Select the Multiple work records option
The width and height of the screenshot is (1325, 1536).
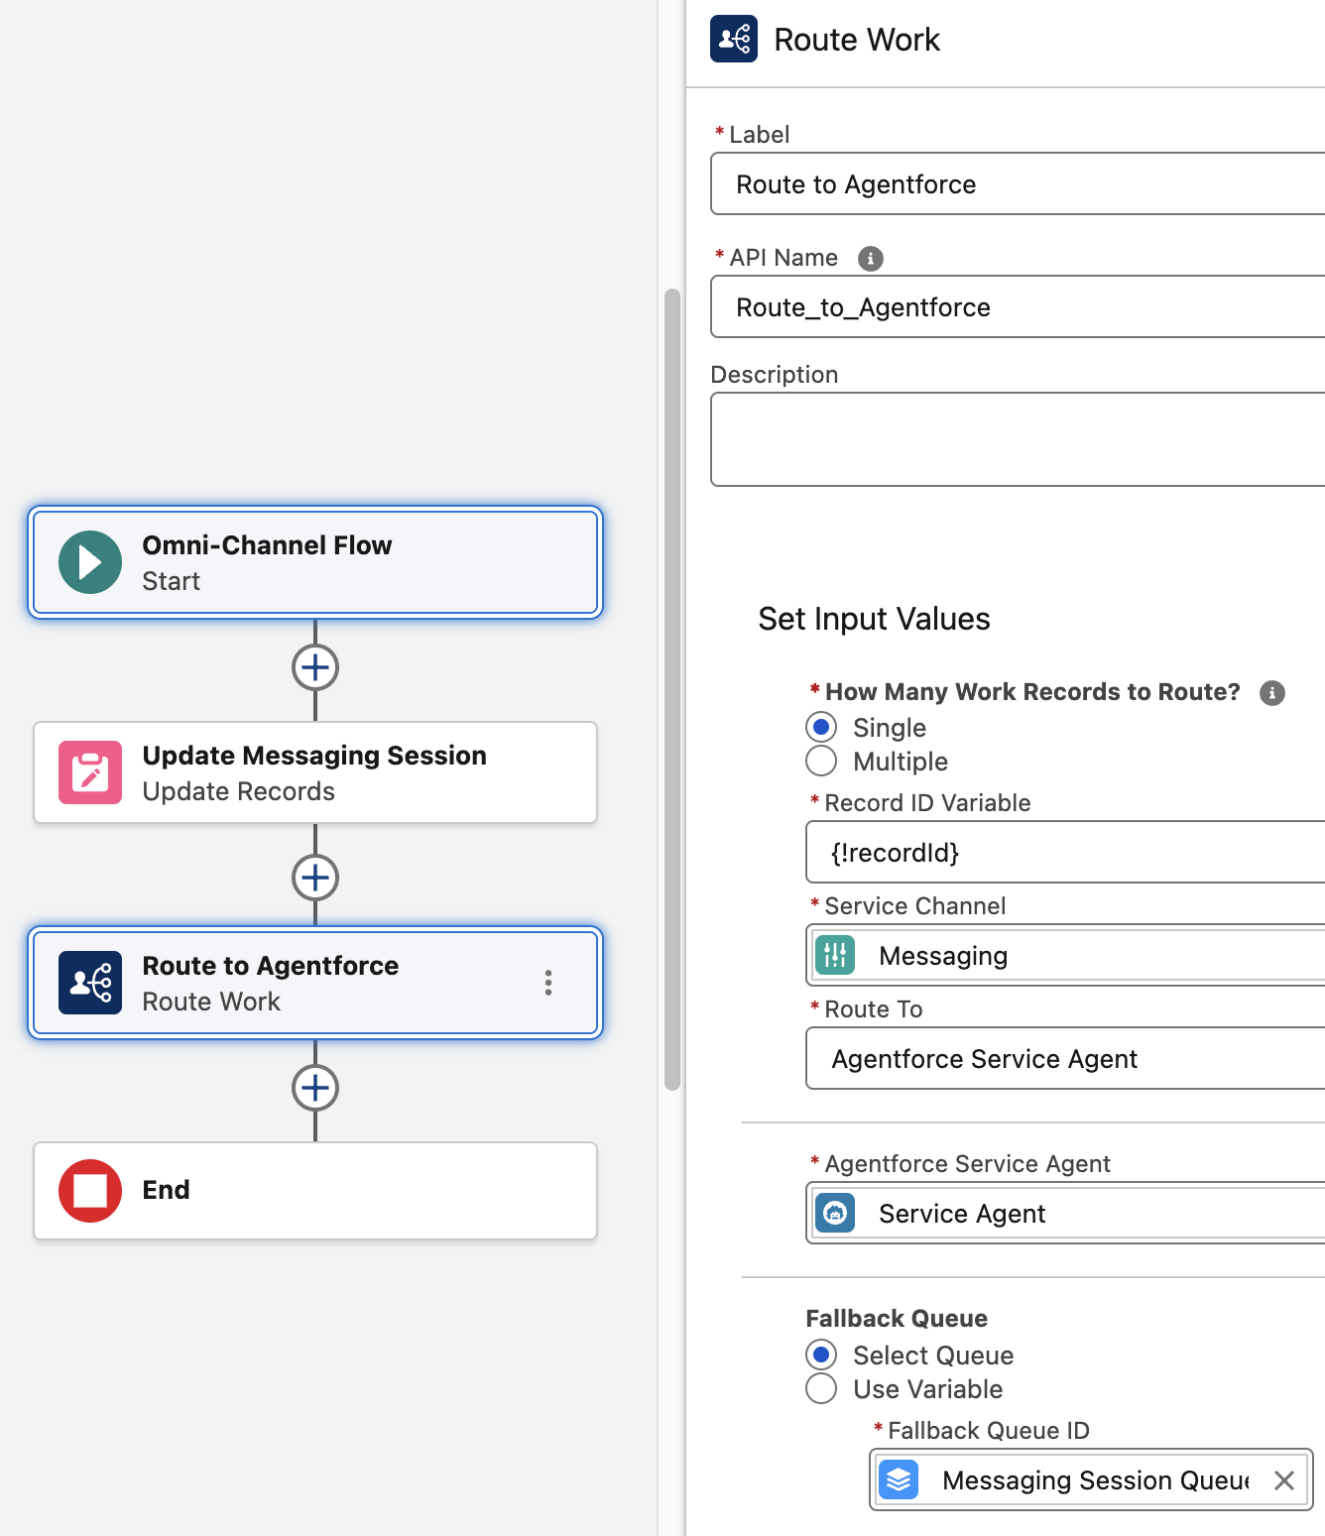[x=821, y=761]
